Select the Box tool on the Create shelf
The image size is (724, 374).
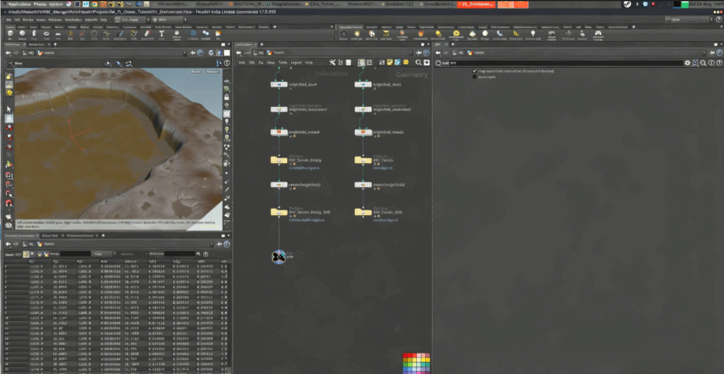point(10,35)
